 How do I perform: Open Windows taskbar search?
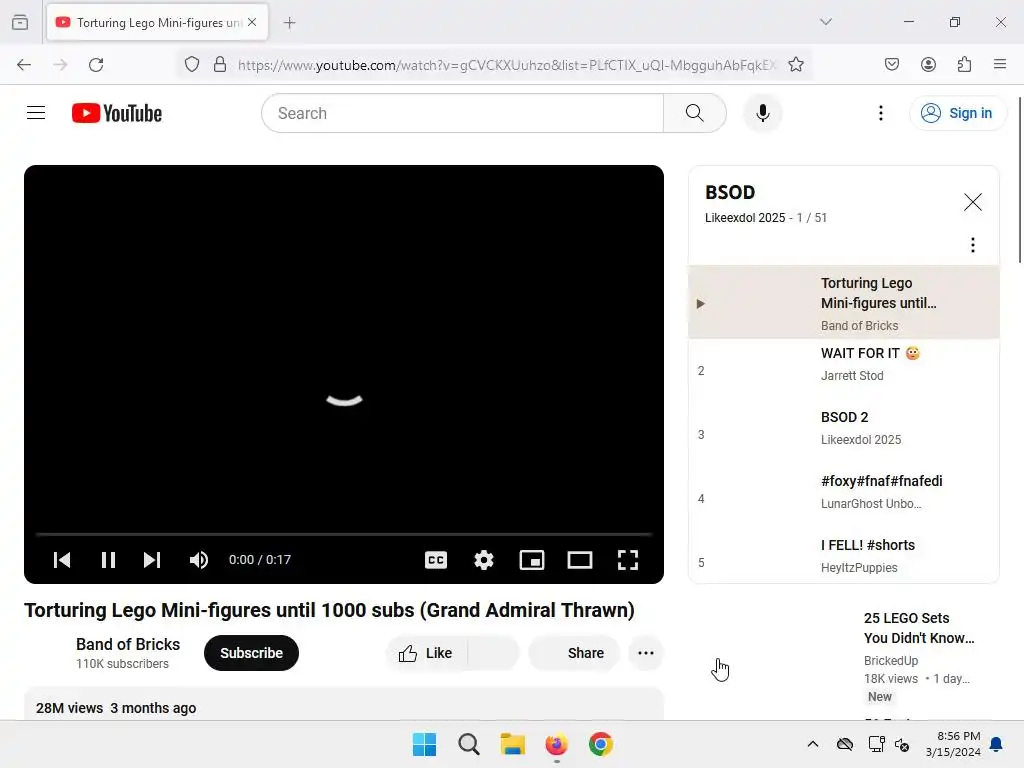coord(468,744)
